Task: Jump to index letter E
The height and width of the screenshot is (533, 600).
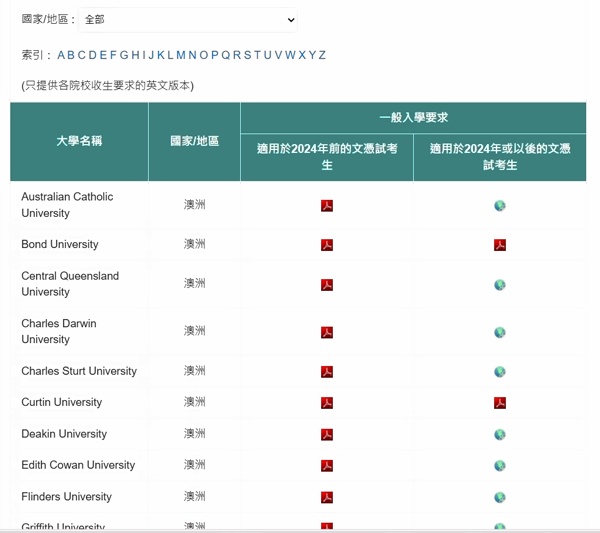Action: click(x=103, y=55)
